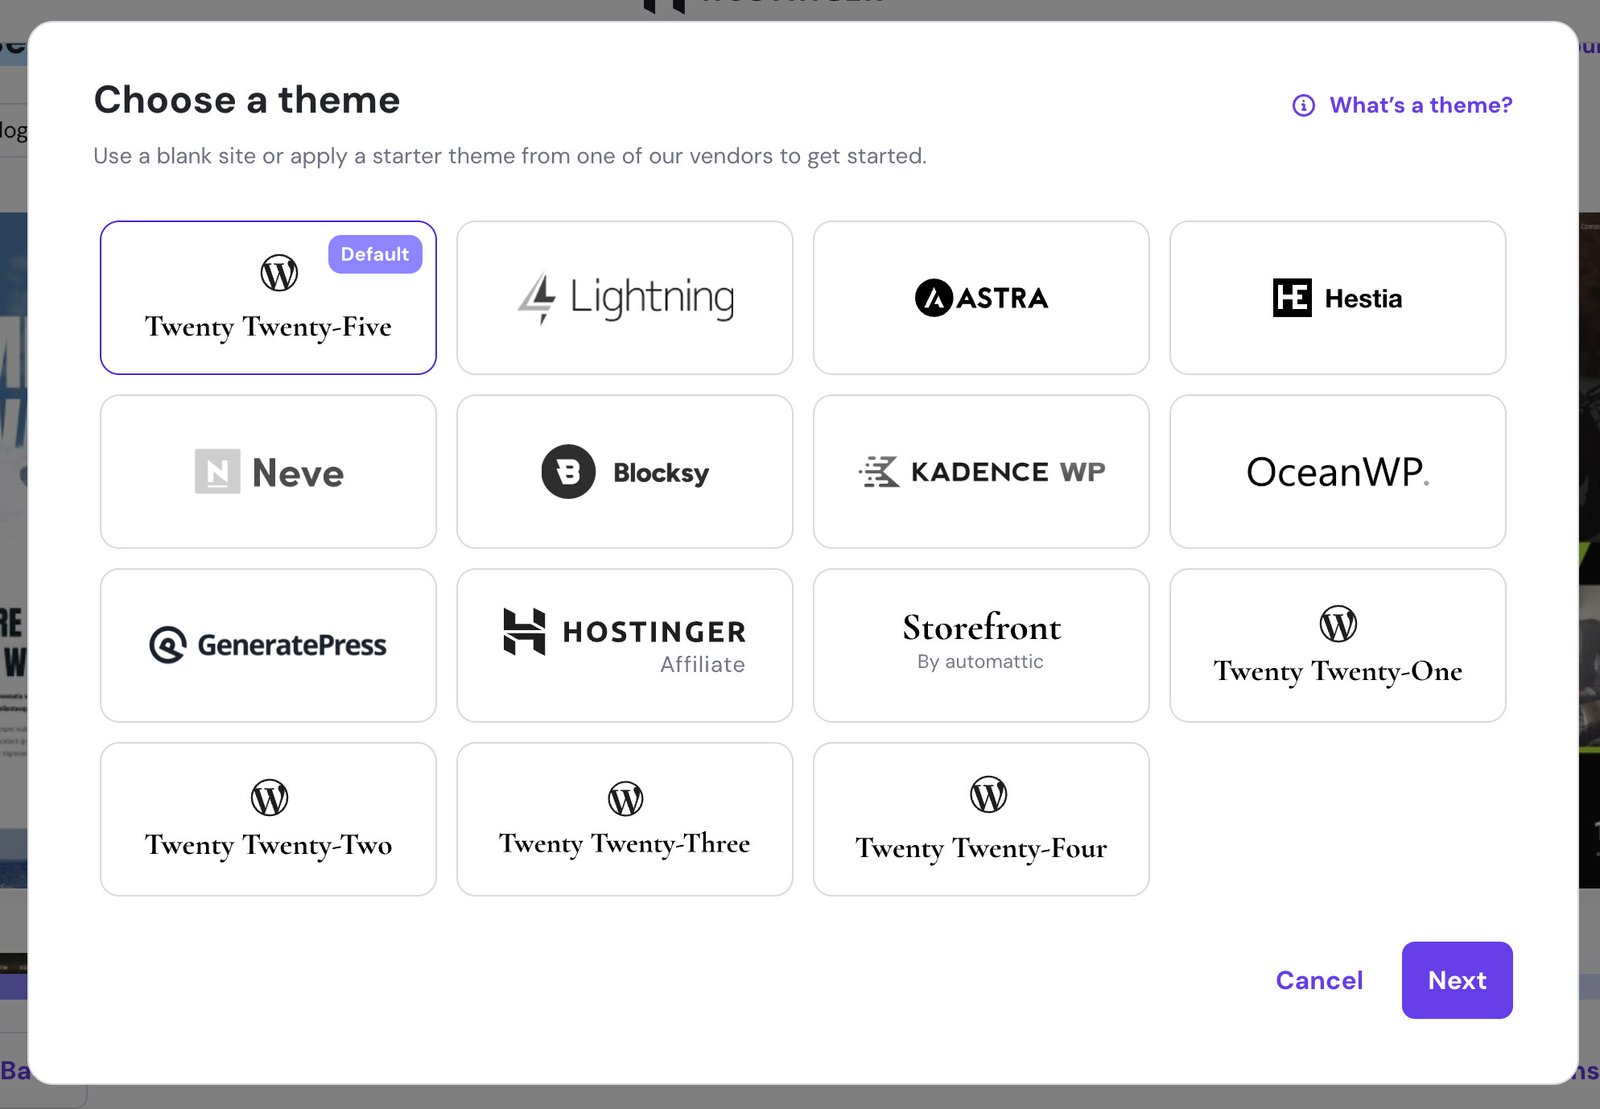Screen dimensions: 1600x1109
Task: Click the info icon next to What's a theme
Action: [1302, 104]
